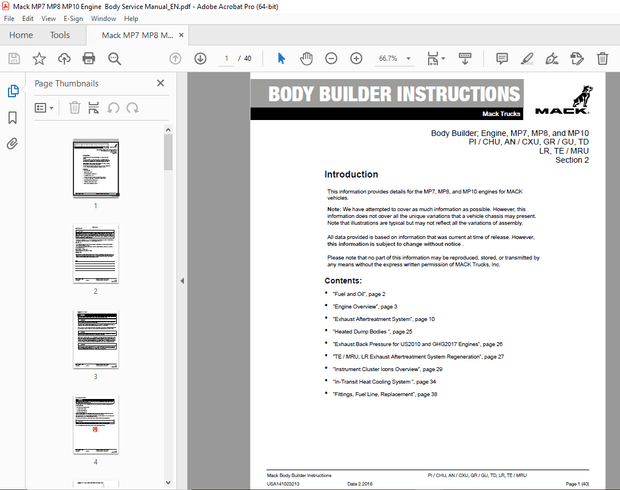Follow "TE / MRU, LR Exhaust" page 27 link
Screen dimensions: 620x490
(x=418, y=357)
